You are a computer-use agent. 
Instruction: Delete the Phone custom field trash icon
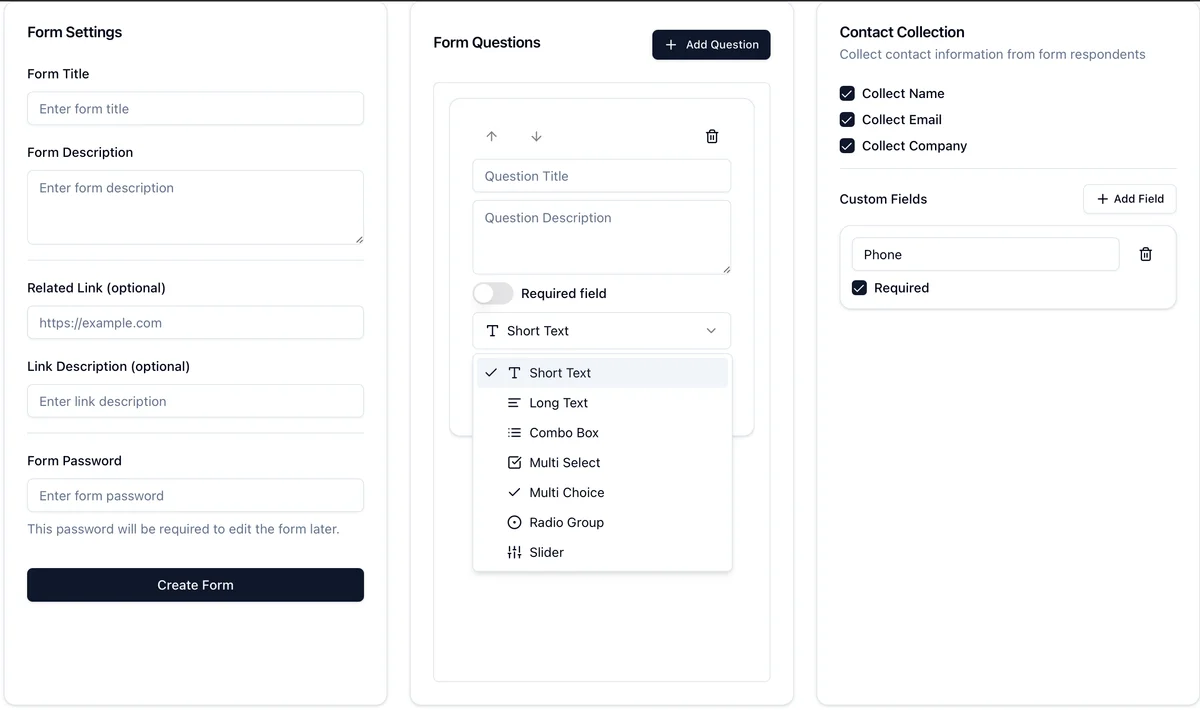(x=1146, y=254)
